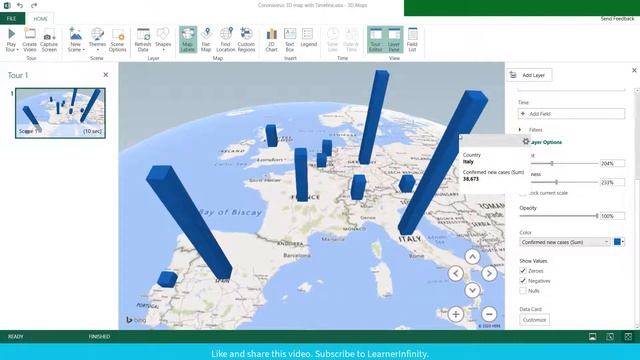The width and height of the screenshot is (640, 360).
Task: Open Custom Regions
Action: click(x=246, y=40)
